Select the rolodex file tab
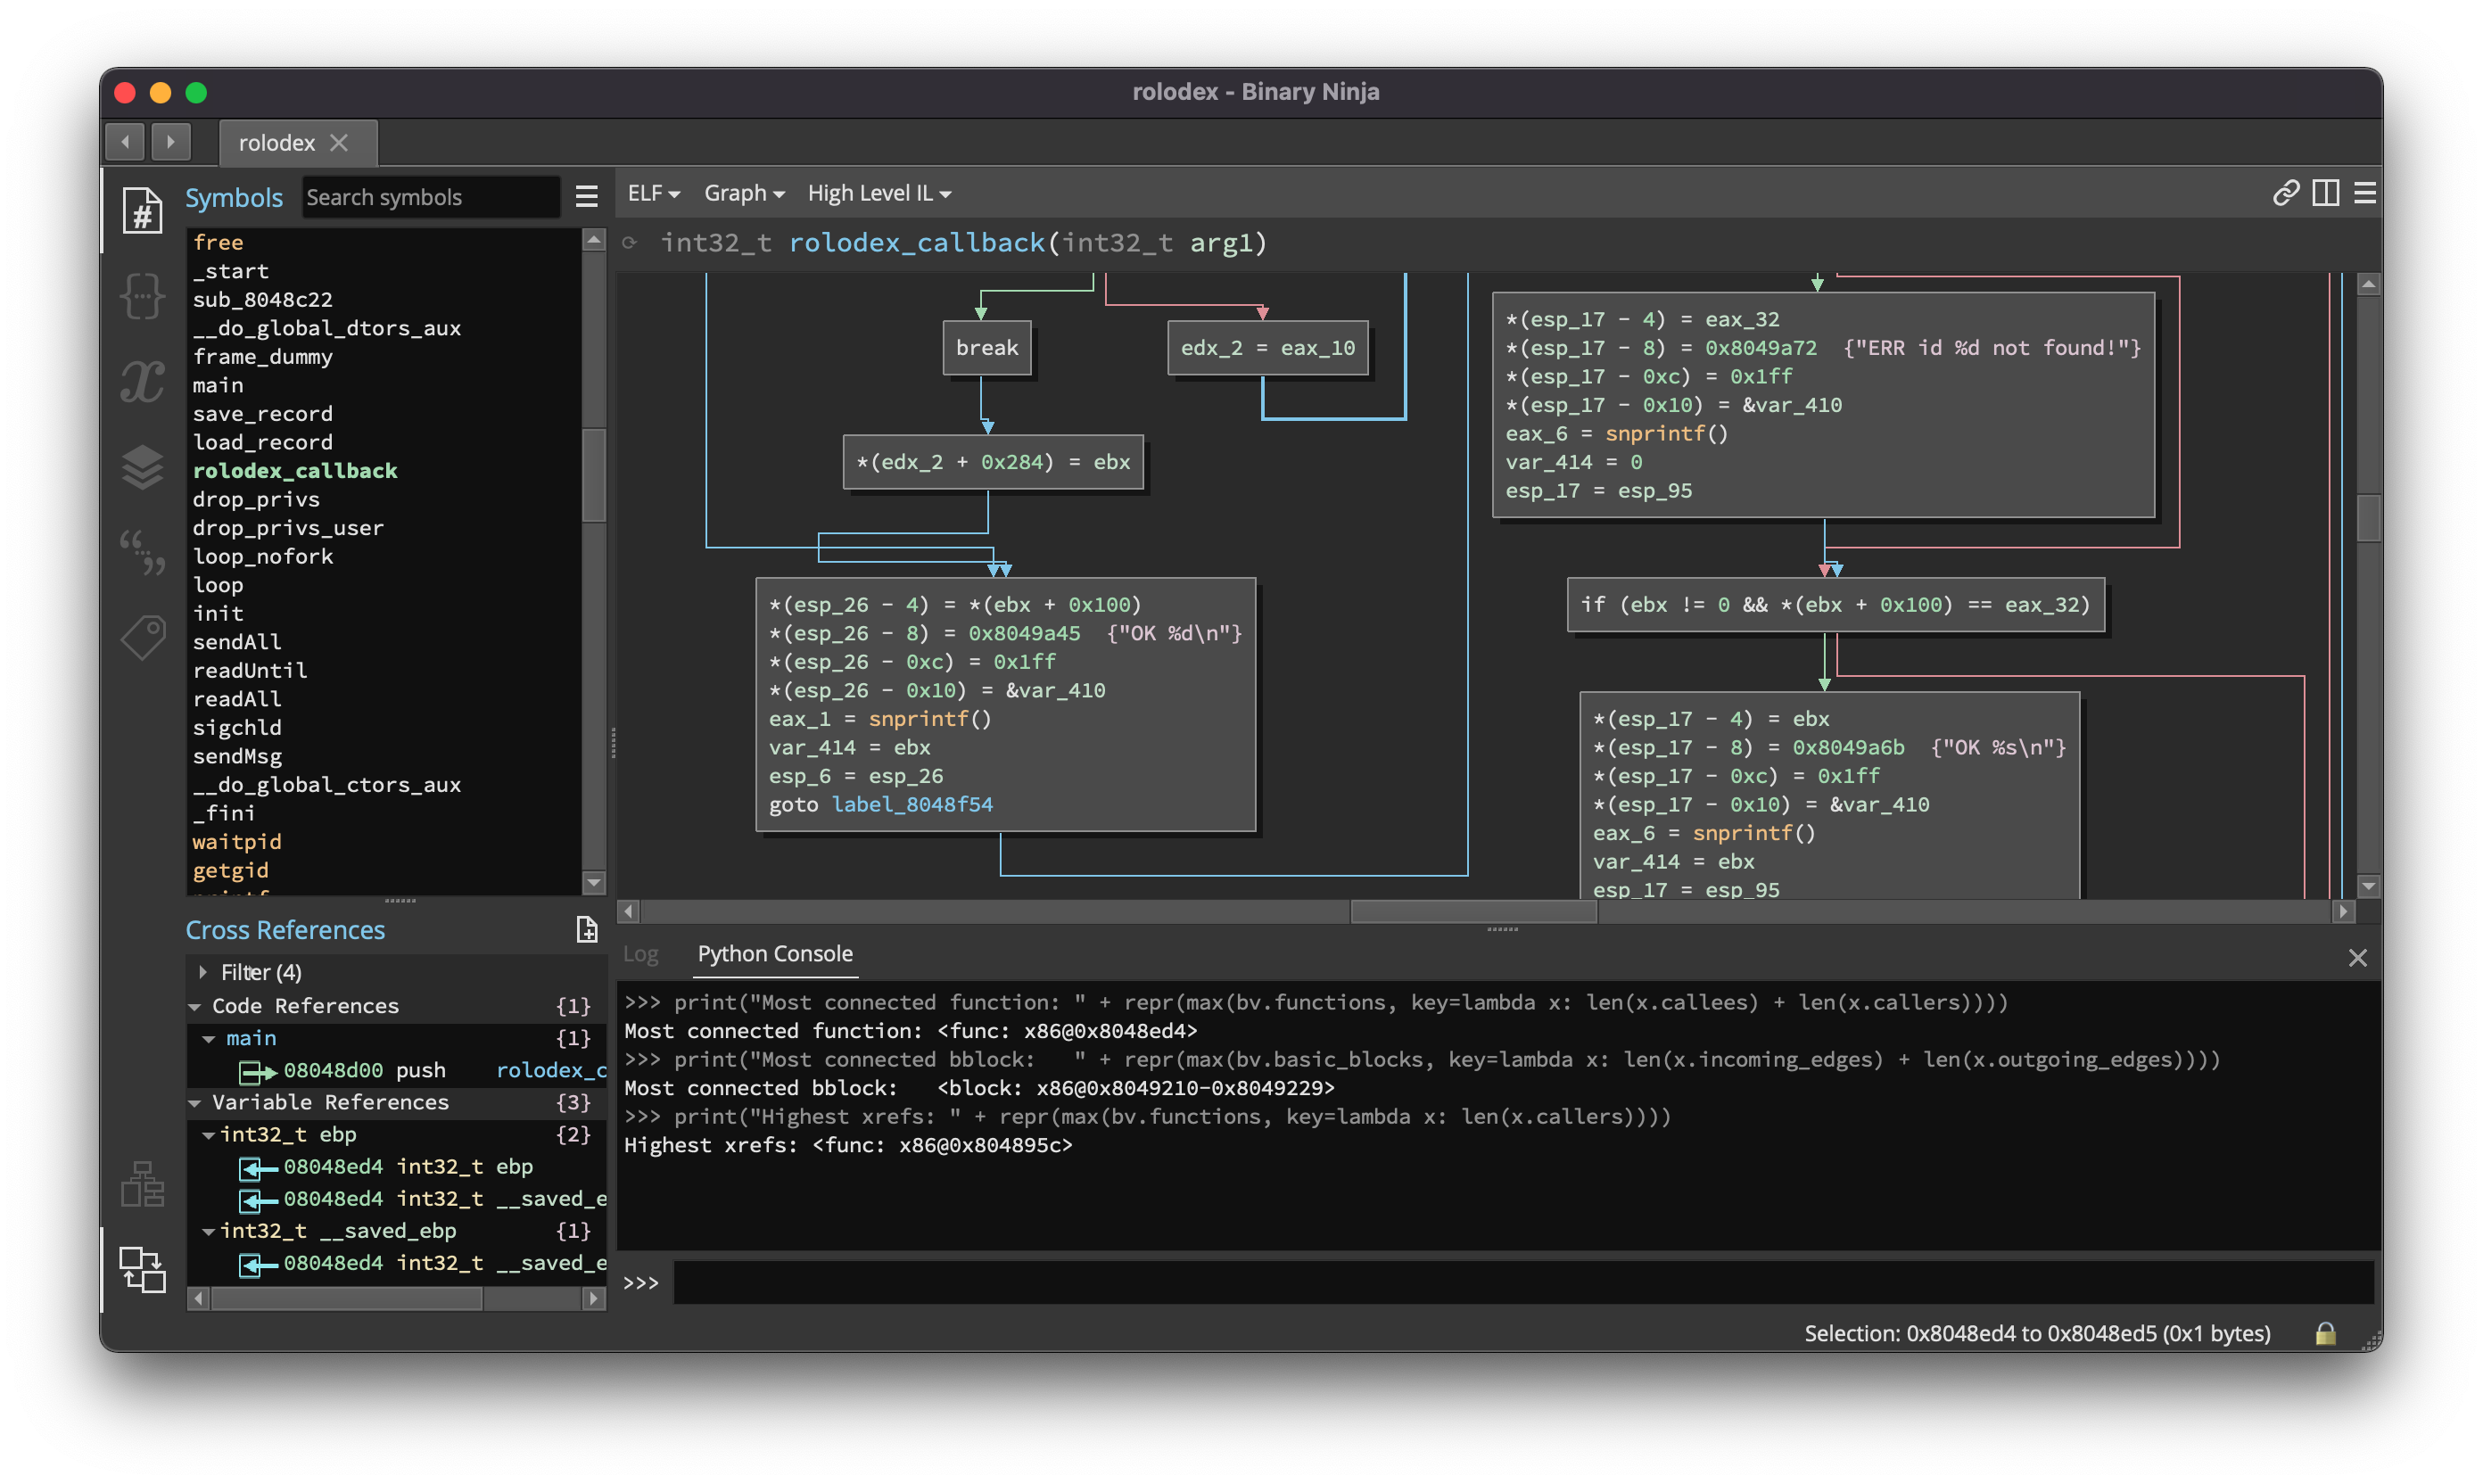The width and height of the screenshot is (2483, 1484). (277, 143)
